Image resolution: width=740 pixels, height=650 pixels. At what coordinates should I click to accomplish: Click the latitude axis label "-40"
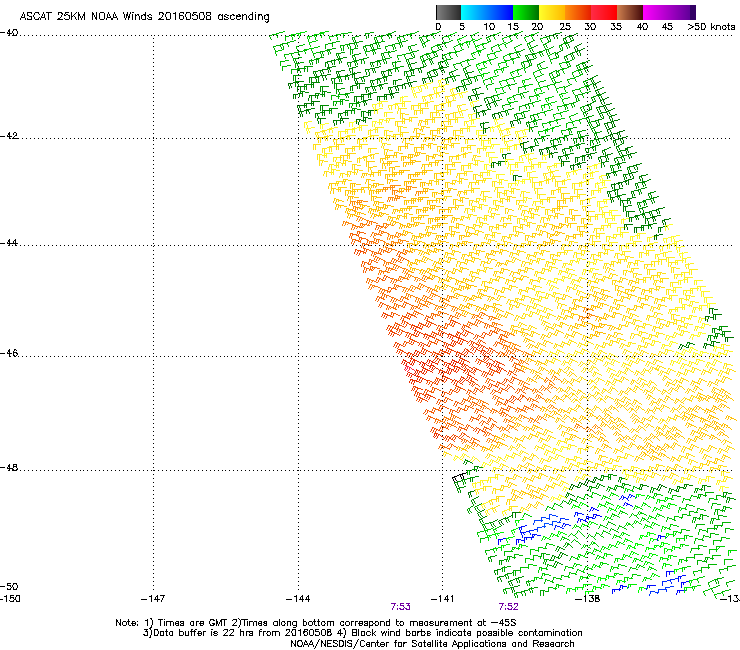pos(9,33)
